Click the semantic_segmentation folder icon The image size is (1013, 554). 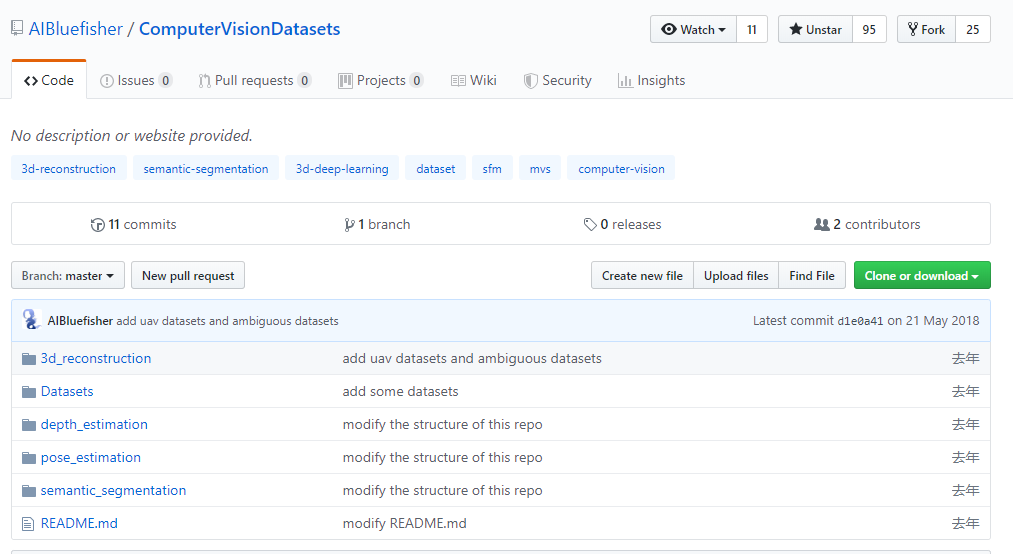[x=28, y=490]
